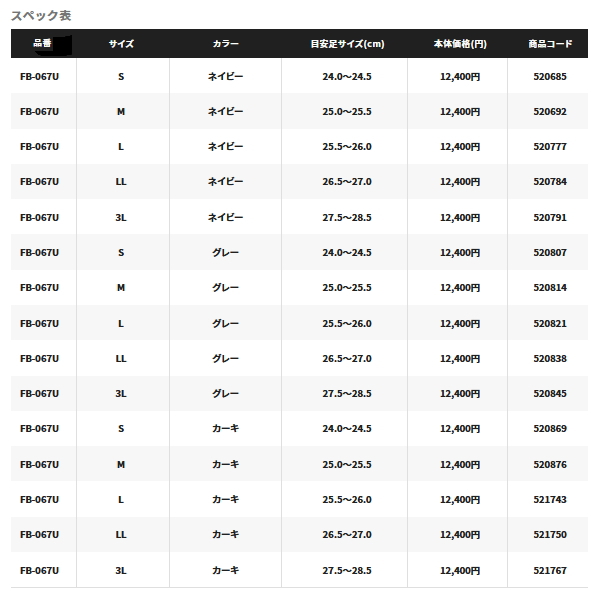Select product code 520791 for 3L ネイビー

coord(550,217)
